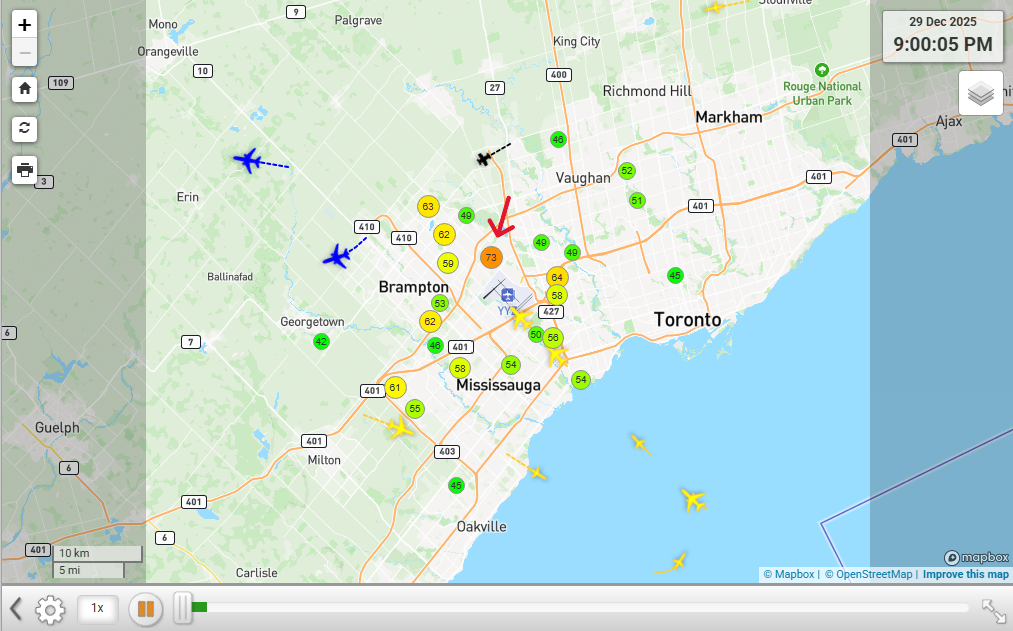This screenshot has height=631, width=1013.
Task: Pause the flight playback
Action: tap(146, 608)
